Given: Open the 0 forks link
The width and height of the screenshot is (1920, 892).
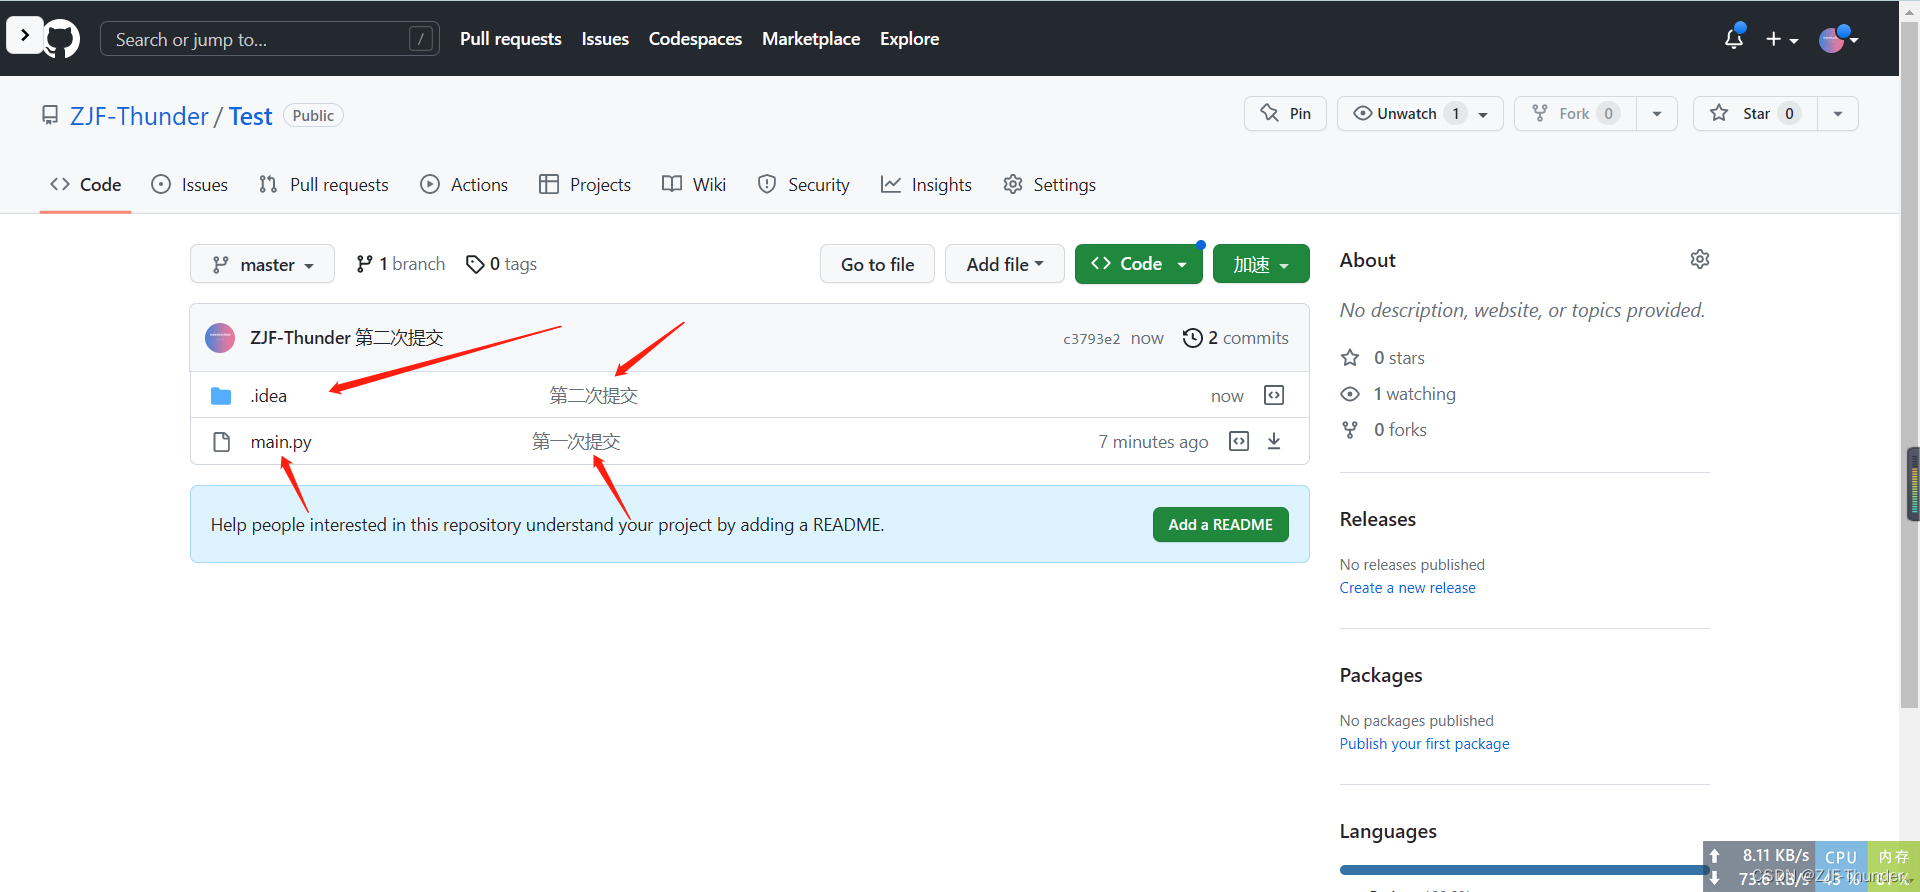Looking at the screenshot, I should tap(1384, 430).
